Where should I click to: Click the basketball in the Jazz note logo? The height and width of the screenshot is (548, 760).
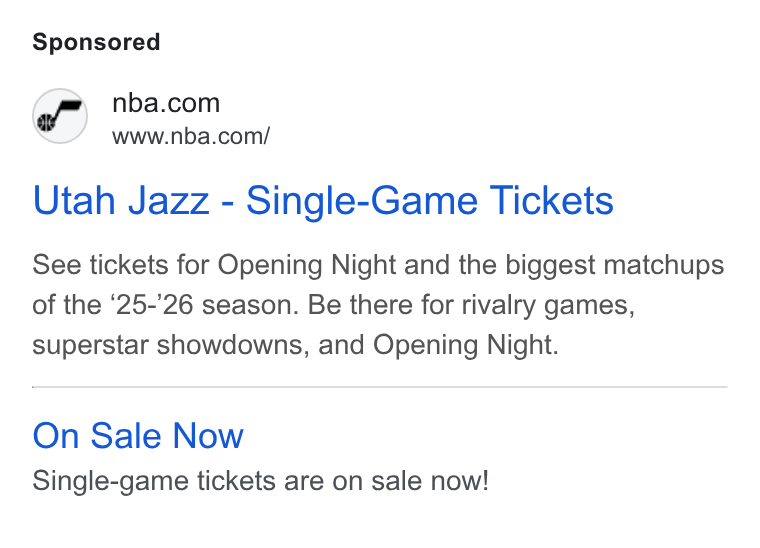(x=47, y=122)
